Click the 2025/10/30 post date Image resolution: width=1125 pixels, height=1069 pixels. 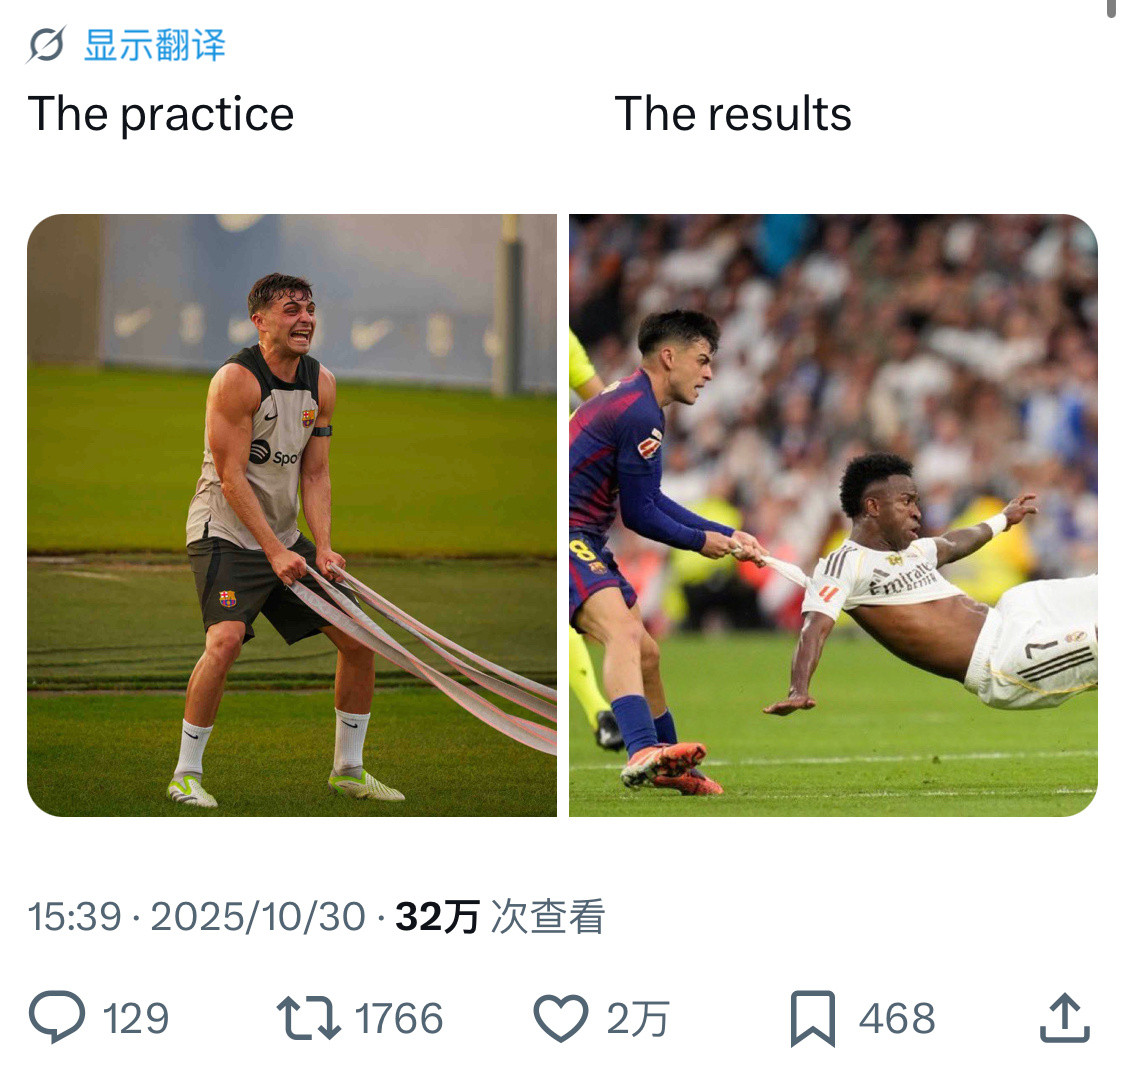coord(258,917)
